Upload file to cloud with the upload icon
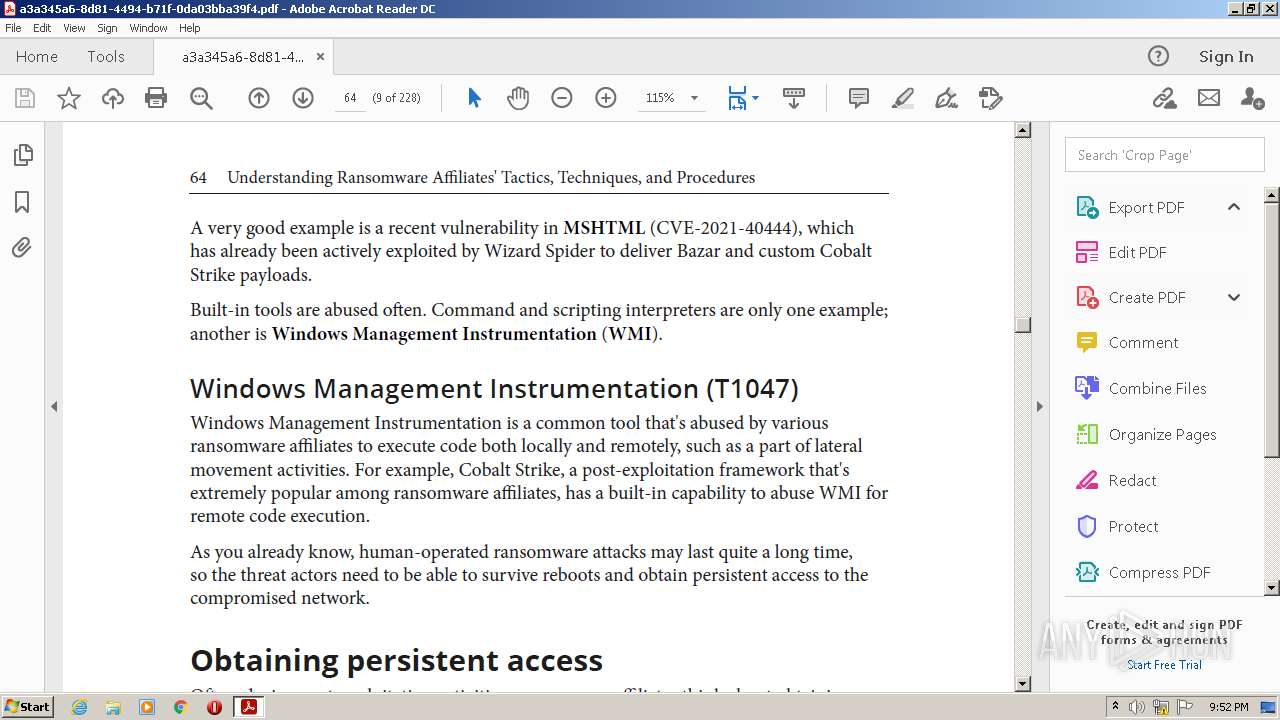This screenshot has width=1280, height=720. pos(113,98)
